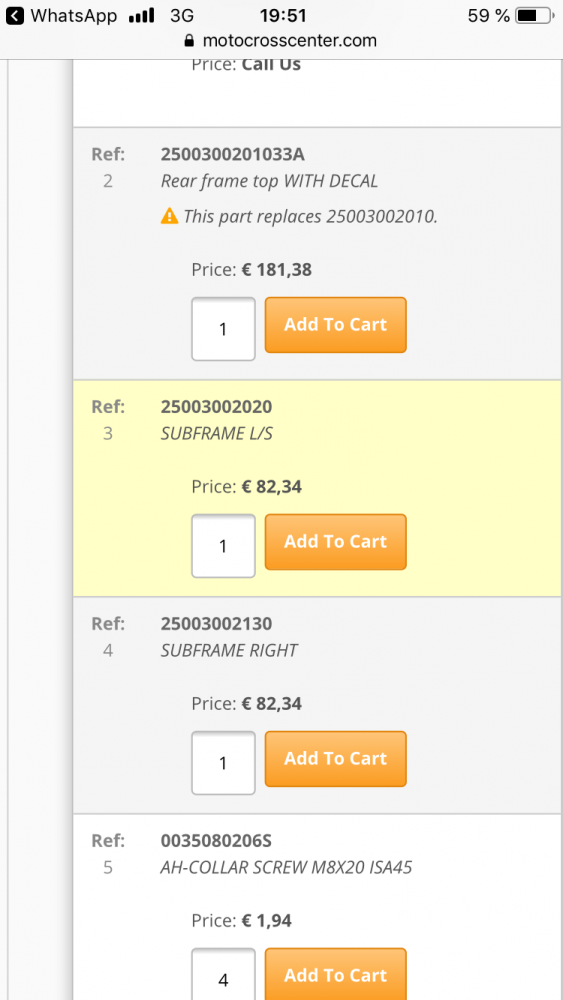
Task: Tap part number 25003002130
Action: 216,623
